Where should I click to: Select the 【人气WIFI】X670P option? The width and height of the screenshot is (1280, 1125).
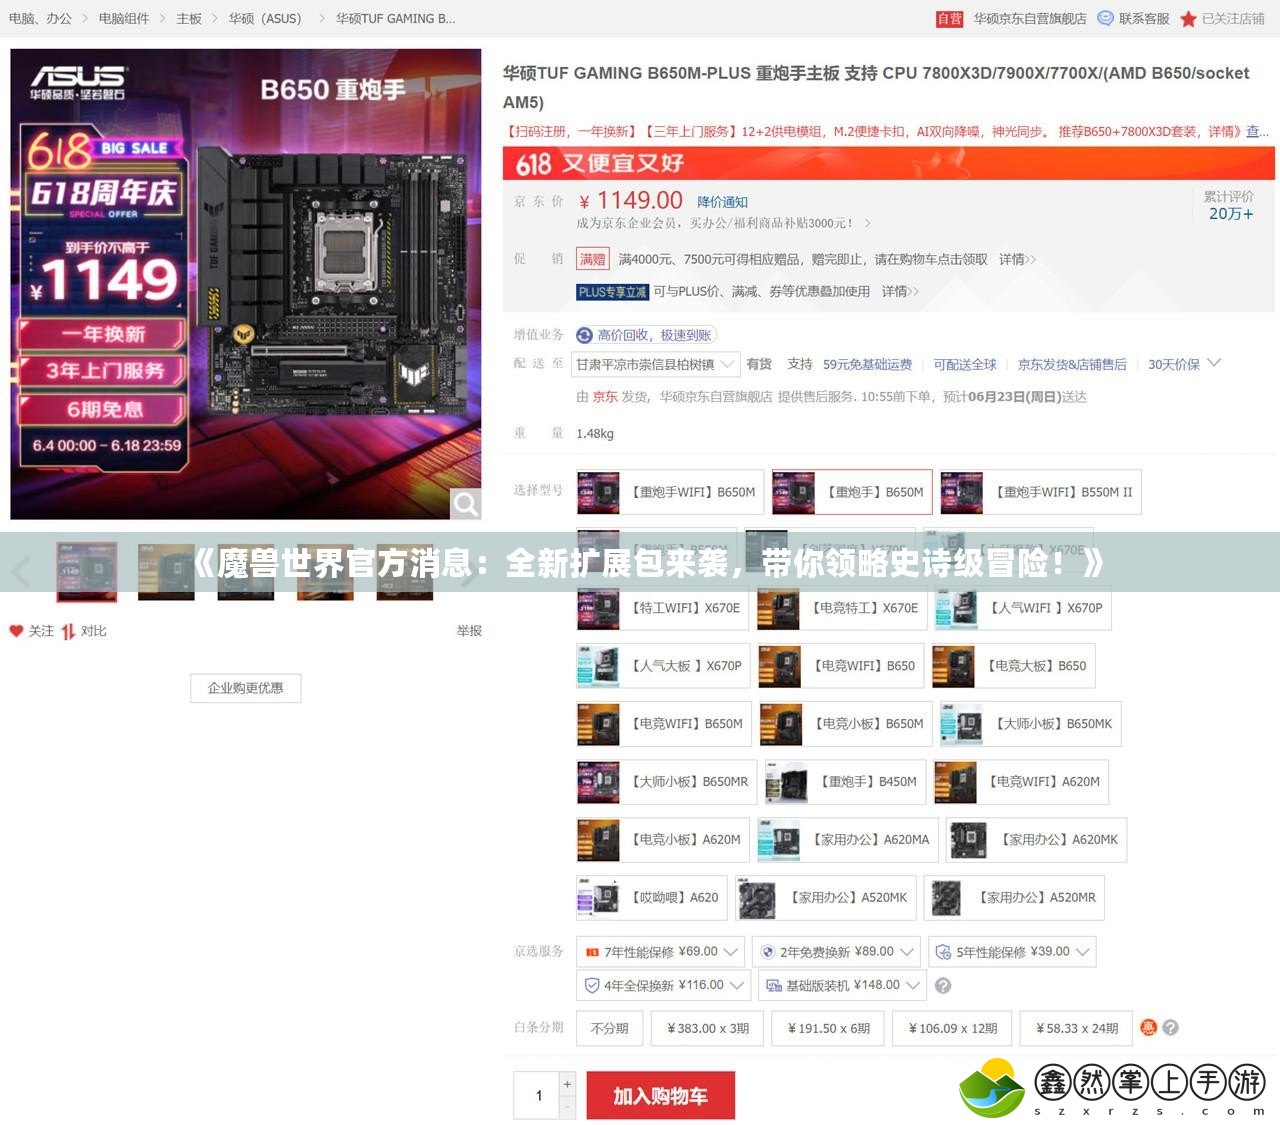click(1022, 608)
